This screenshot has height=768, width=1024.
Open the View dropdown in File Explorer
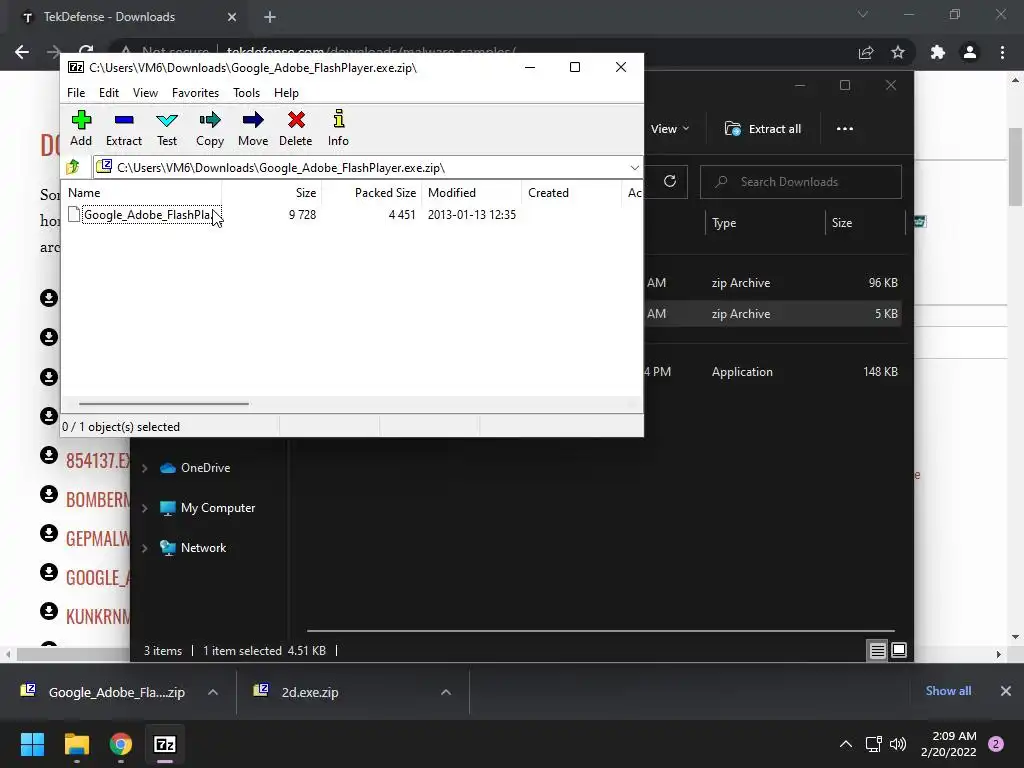tap(670, 129)
